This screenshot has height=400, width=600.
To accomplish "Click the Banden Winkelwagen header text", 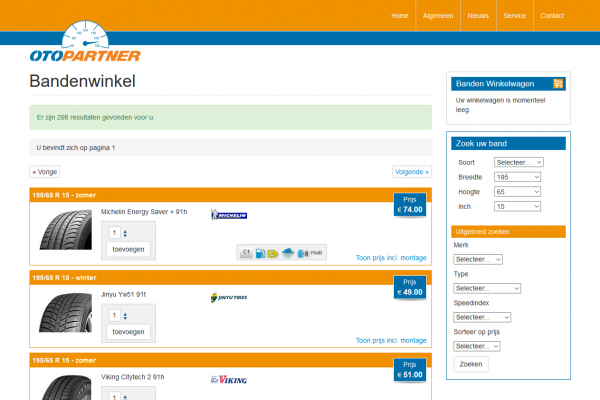I will pos(495,84).
